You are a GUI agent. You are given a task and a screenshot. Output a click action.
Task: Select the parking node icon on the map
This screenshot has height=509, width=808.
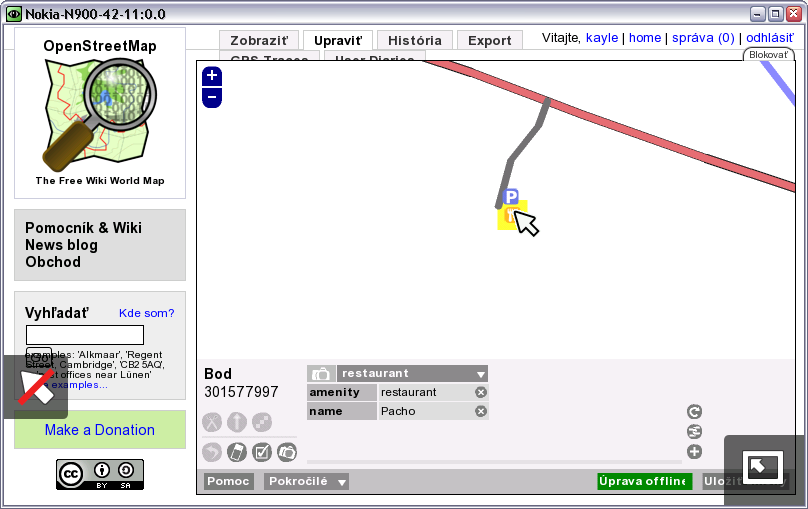(511, 196)
